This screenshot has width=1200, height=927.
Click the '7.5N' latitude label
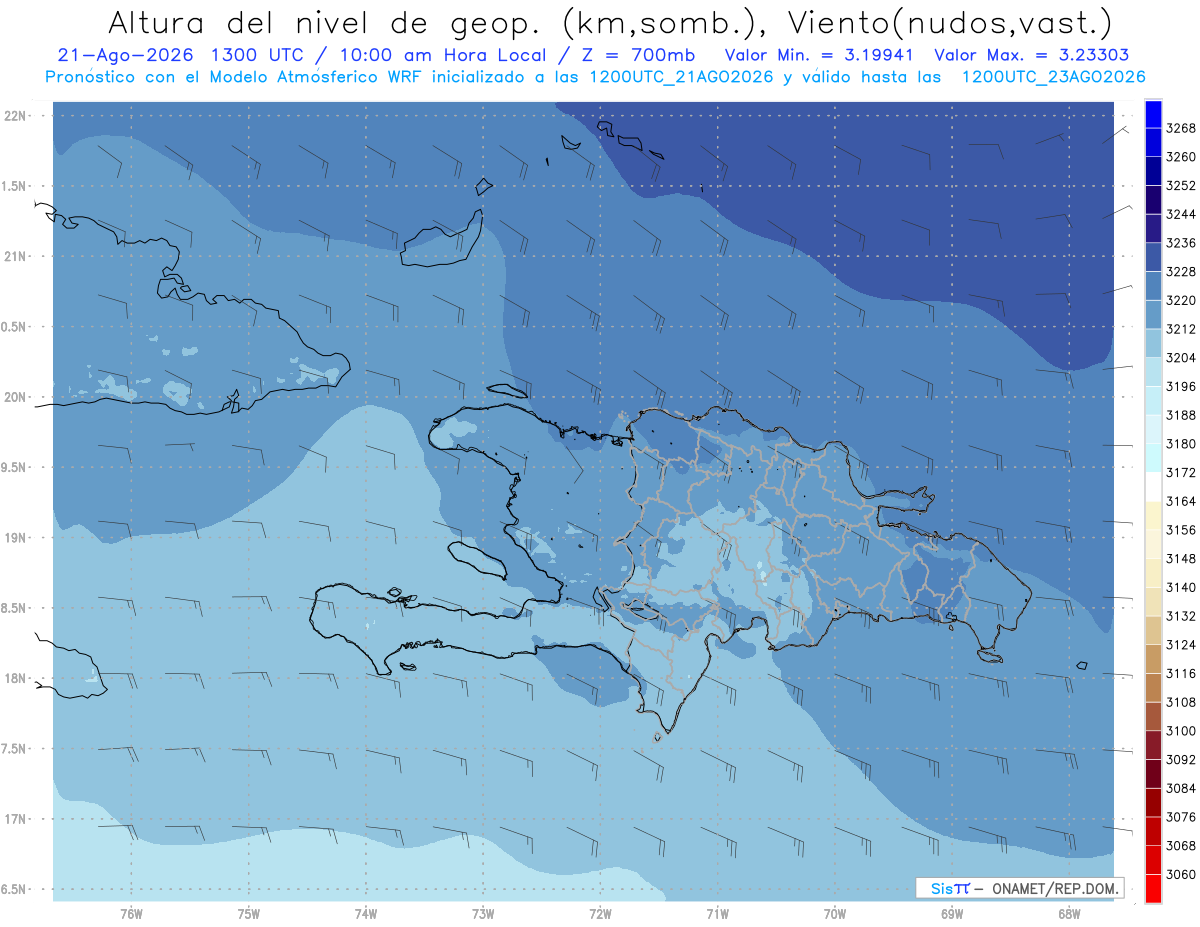[x=12, y=748]
